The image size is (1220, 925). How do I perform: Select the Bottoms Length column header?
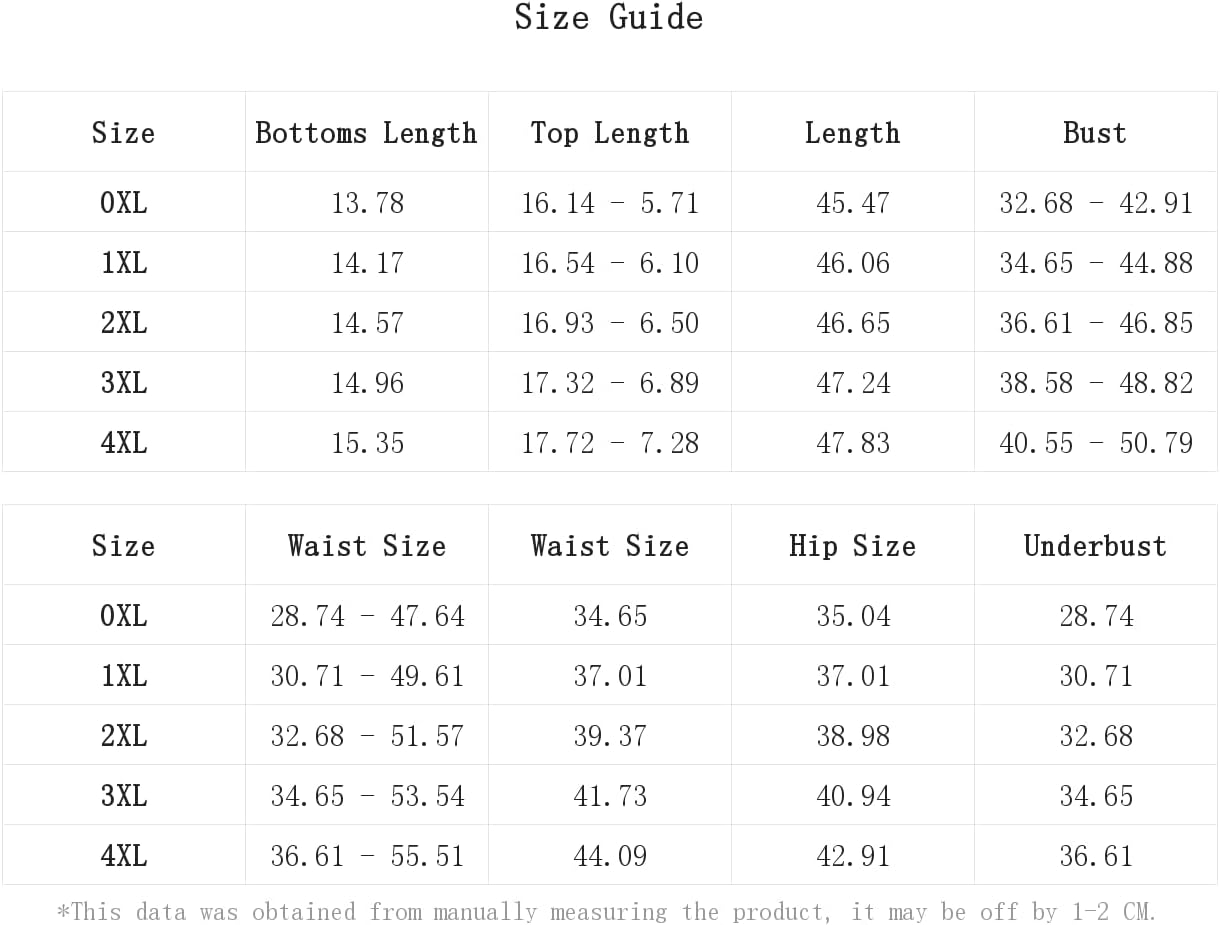click(x=367, y=133)
